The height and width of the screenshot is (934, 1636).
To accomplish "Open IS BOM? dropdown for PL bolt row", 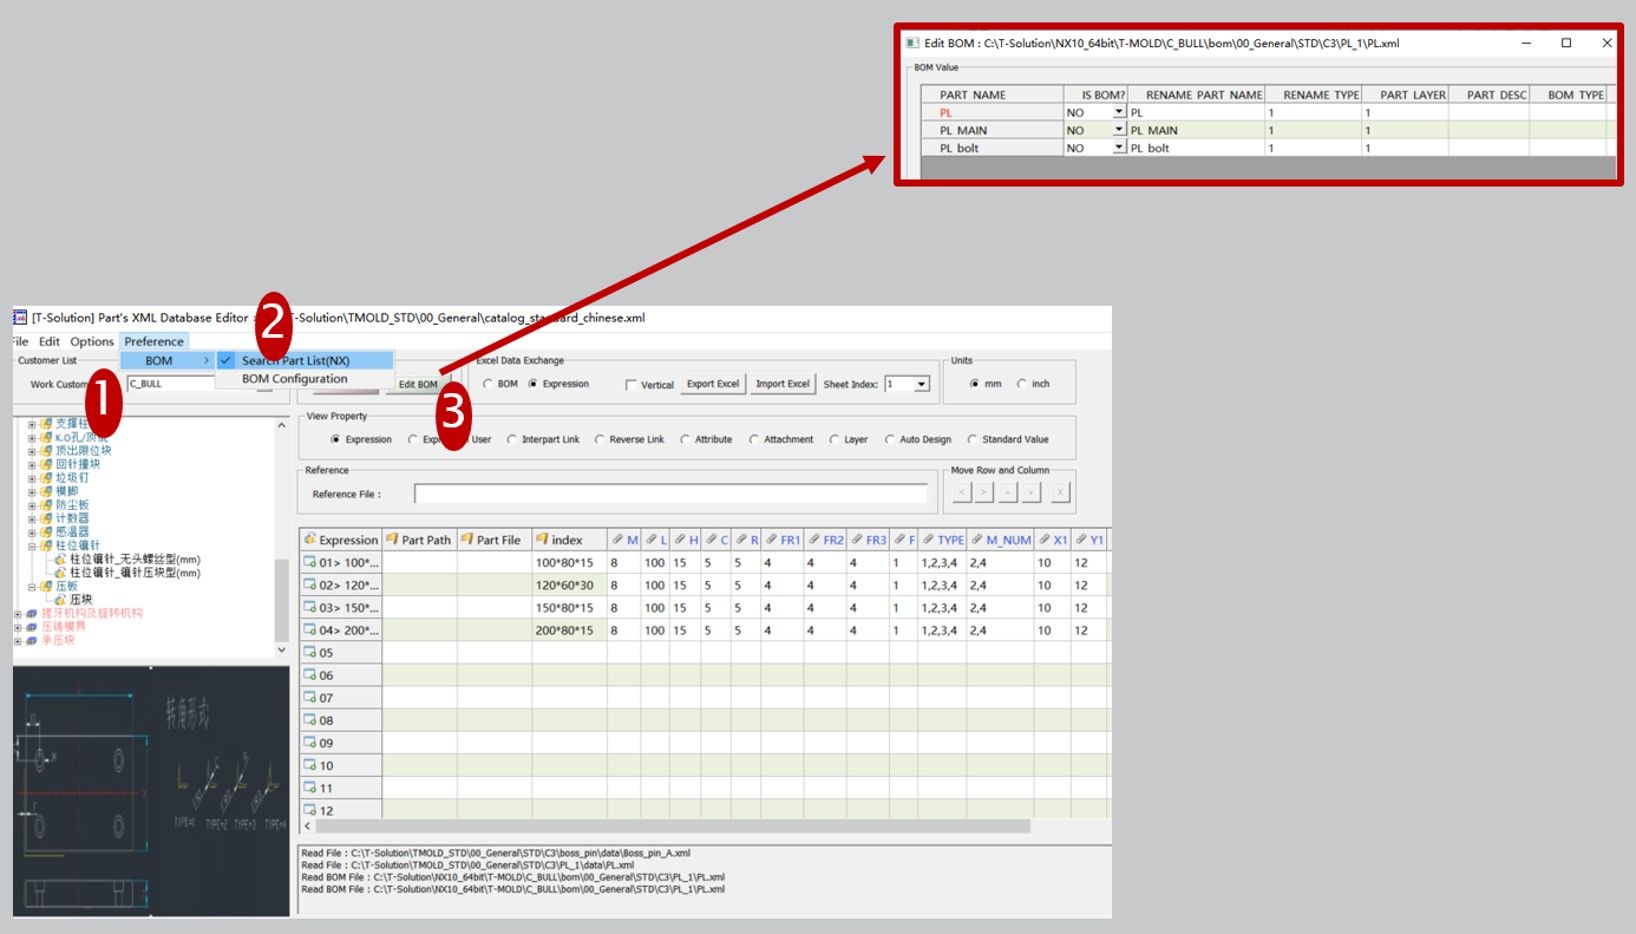I will click(x=1119, y=148).
